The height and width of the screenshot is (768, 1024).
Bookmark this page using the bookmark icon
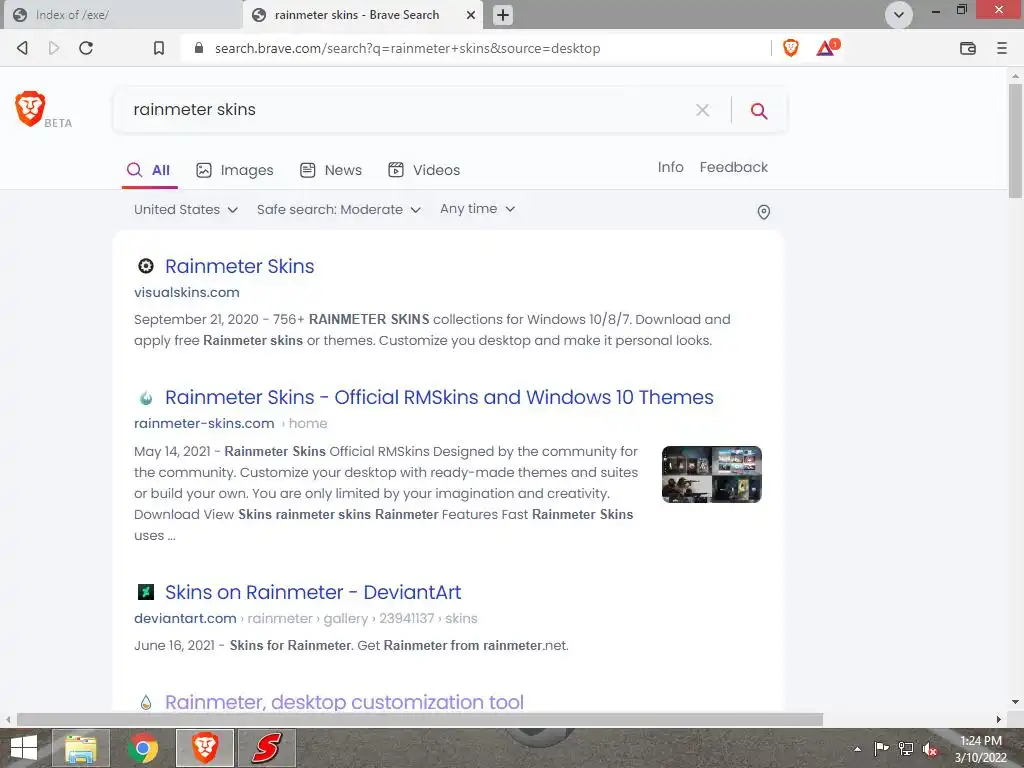click(159, 48)
